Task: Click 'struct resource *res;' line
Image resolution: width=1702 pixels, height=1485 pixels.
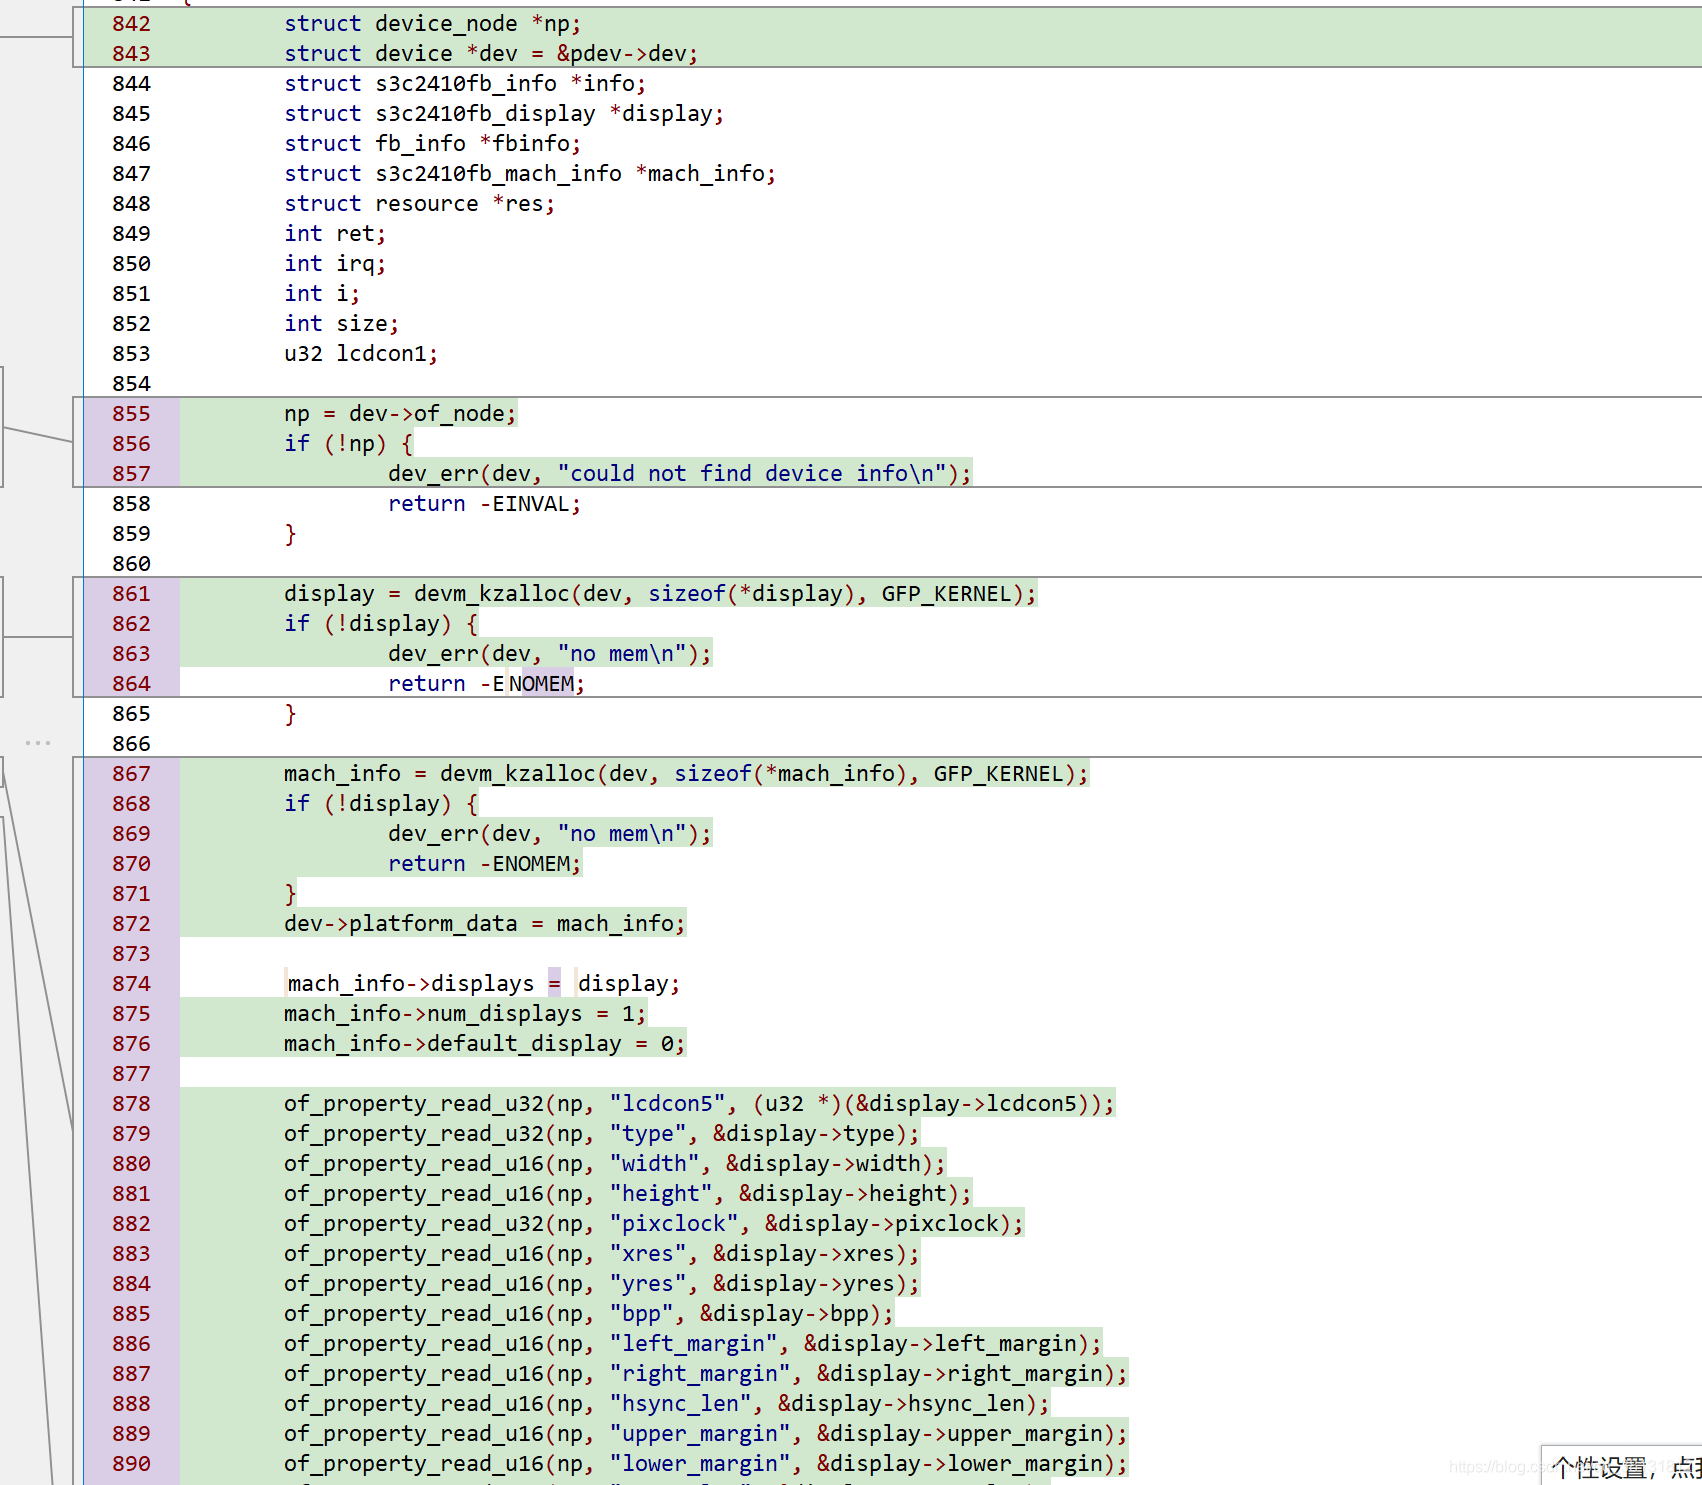Action: 419,203
